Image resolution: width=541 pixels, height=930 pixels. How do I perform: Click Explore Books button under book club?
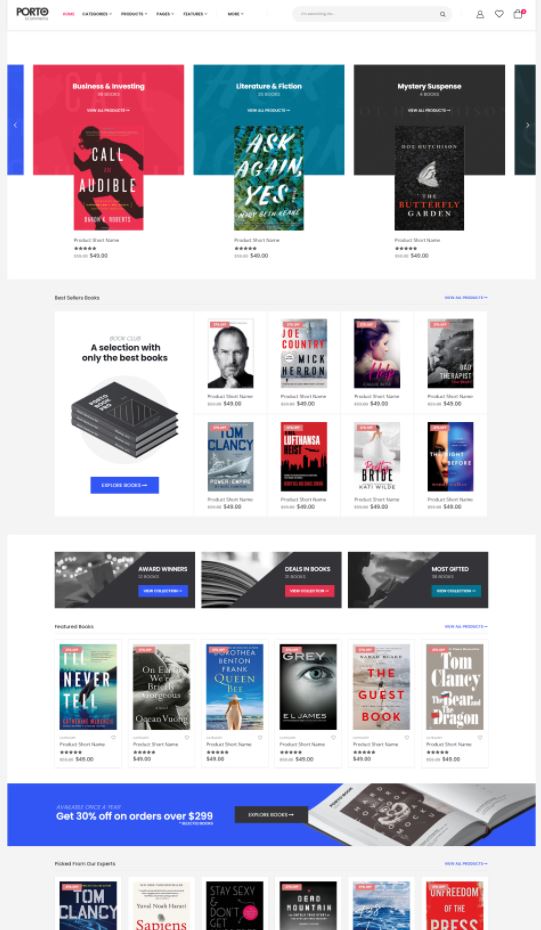pyautogui.click(x=125, y=485)
